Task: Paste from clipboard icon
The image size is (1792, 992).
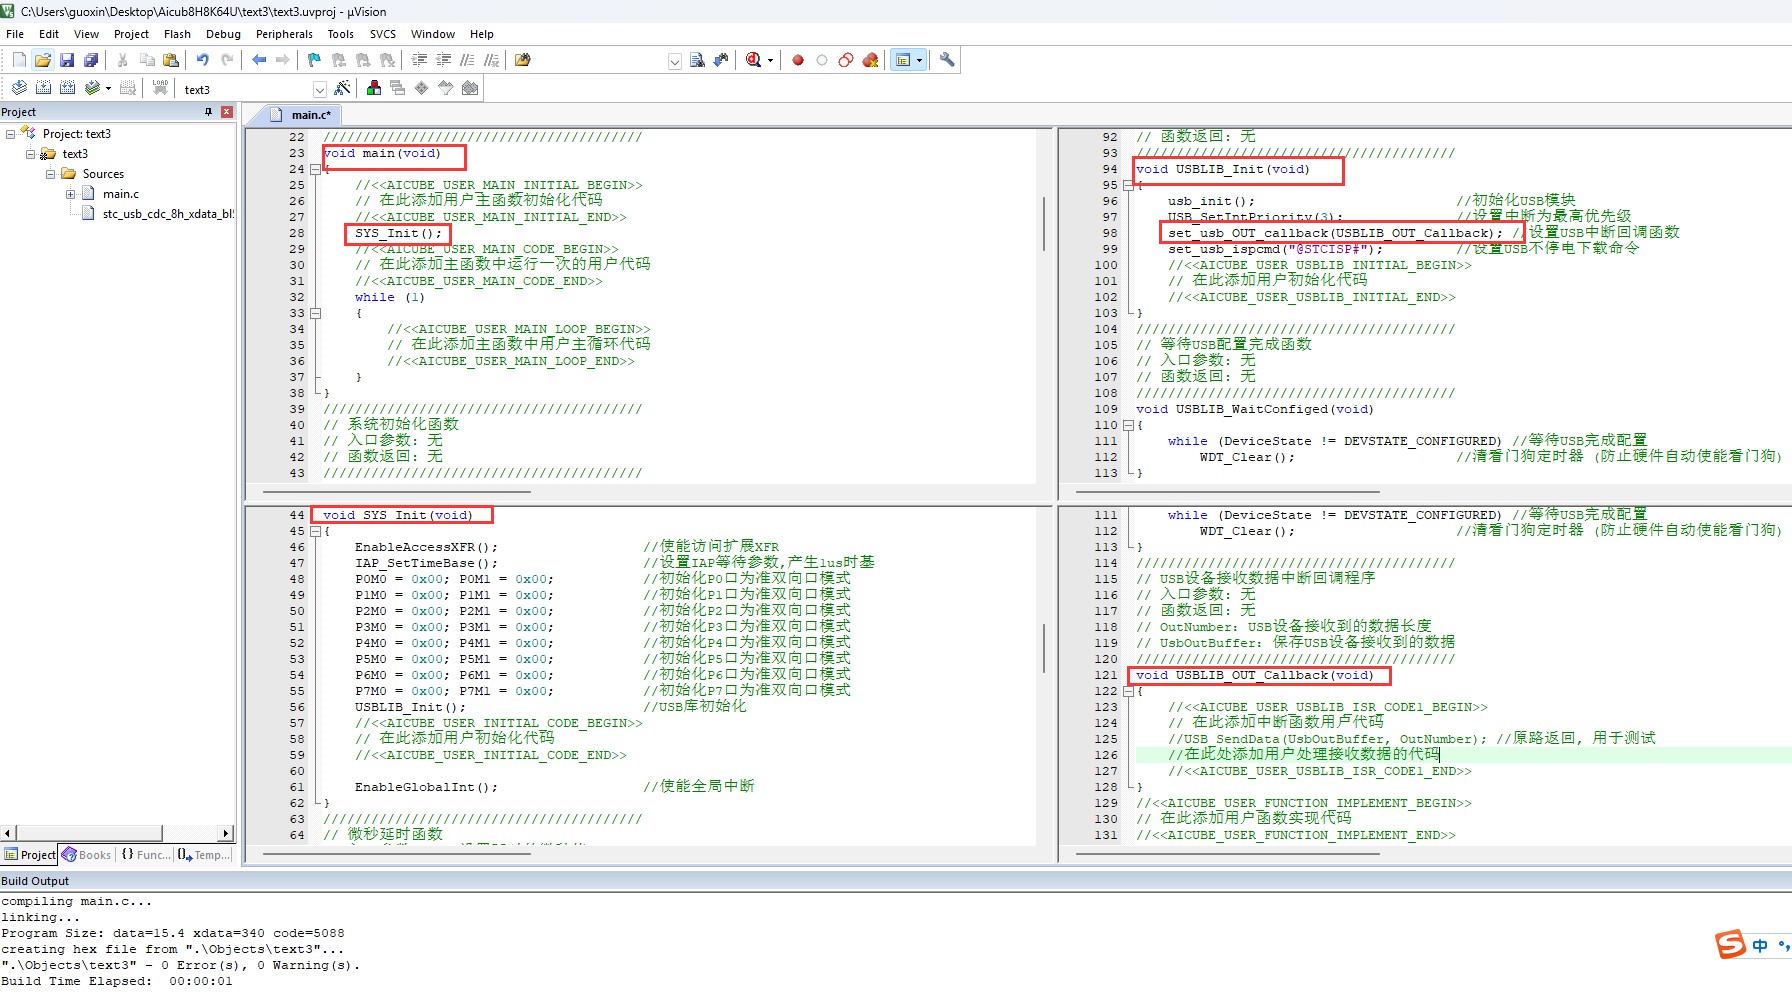Action: point(171,60)
